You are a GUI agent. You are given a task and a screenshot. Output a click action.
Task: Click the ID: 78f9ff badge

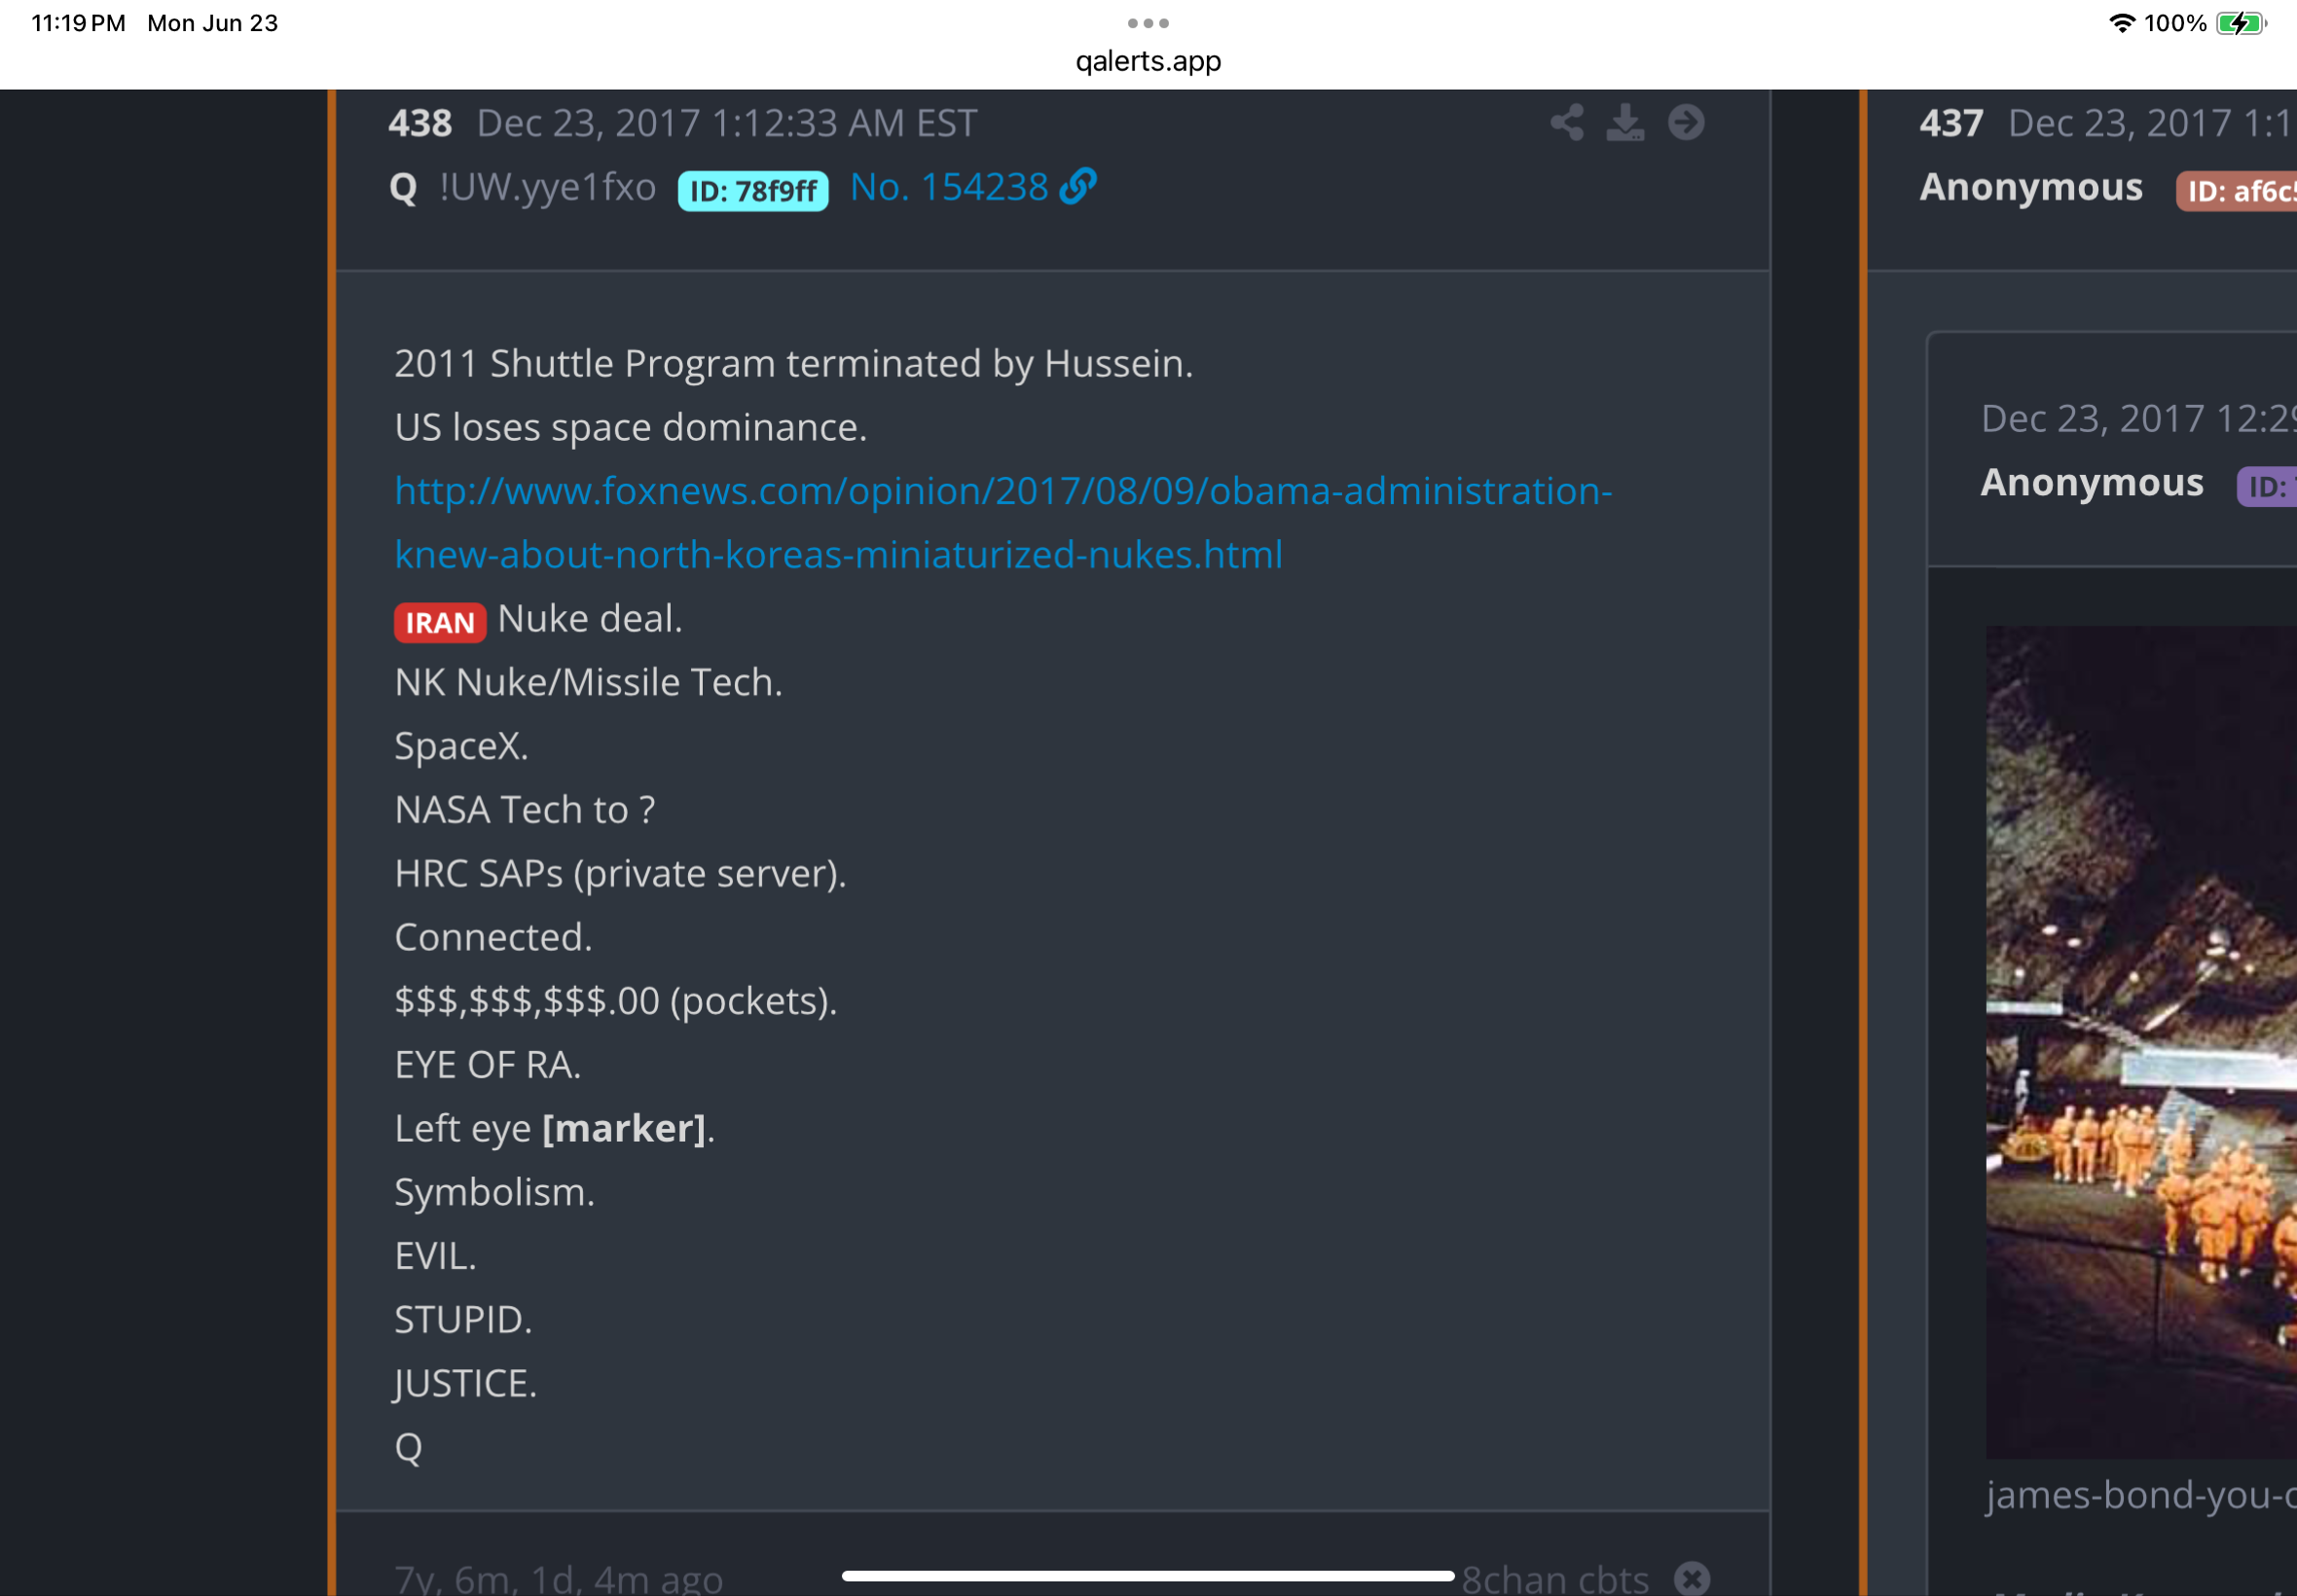[x=753, y=190]
